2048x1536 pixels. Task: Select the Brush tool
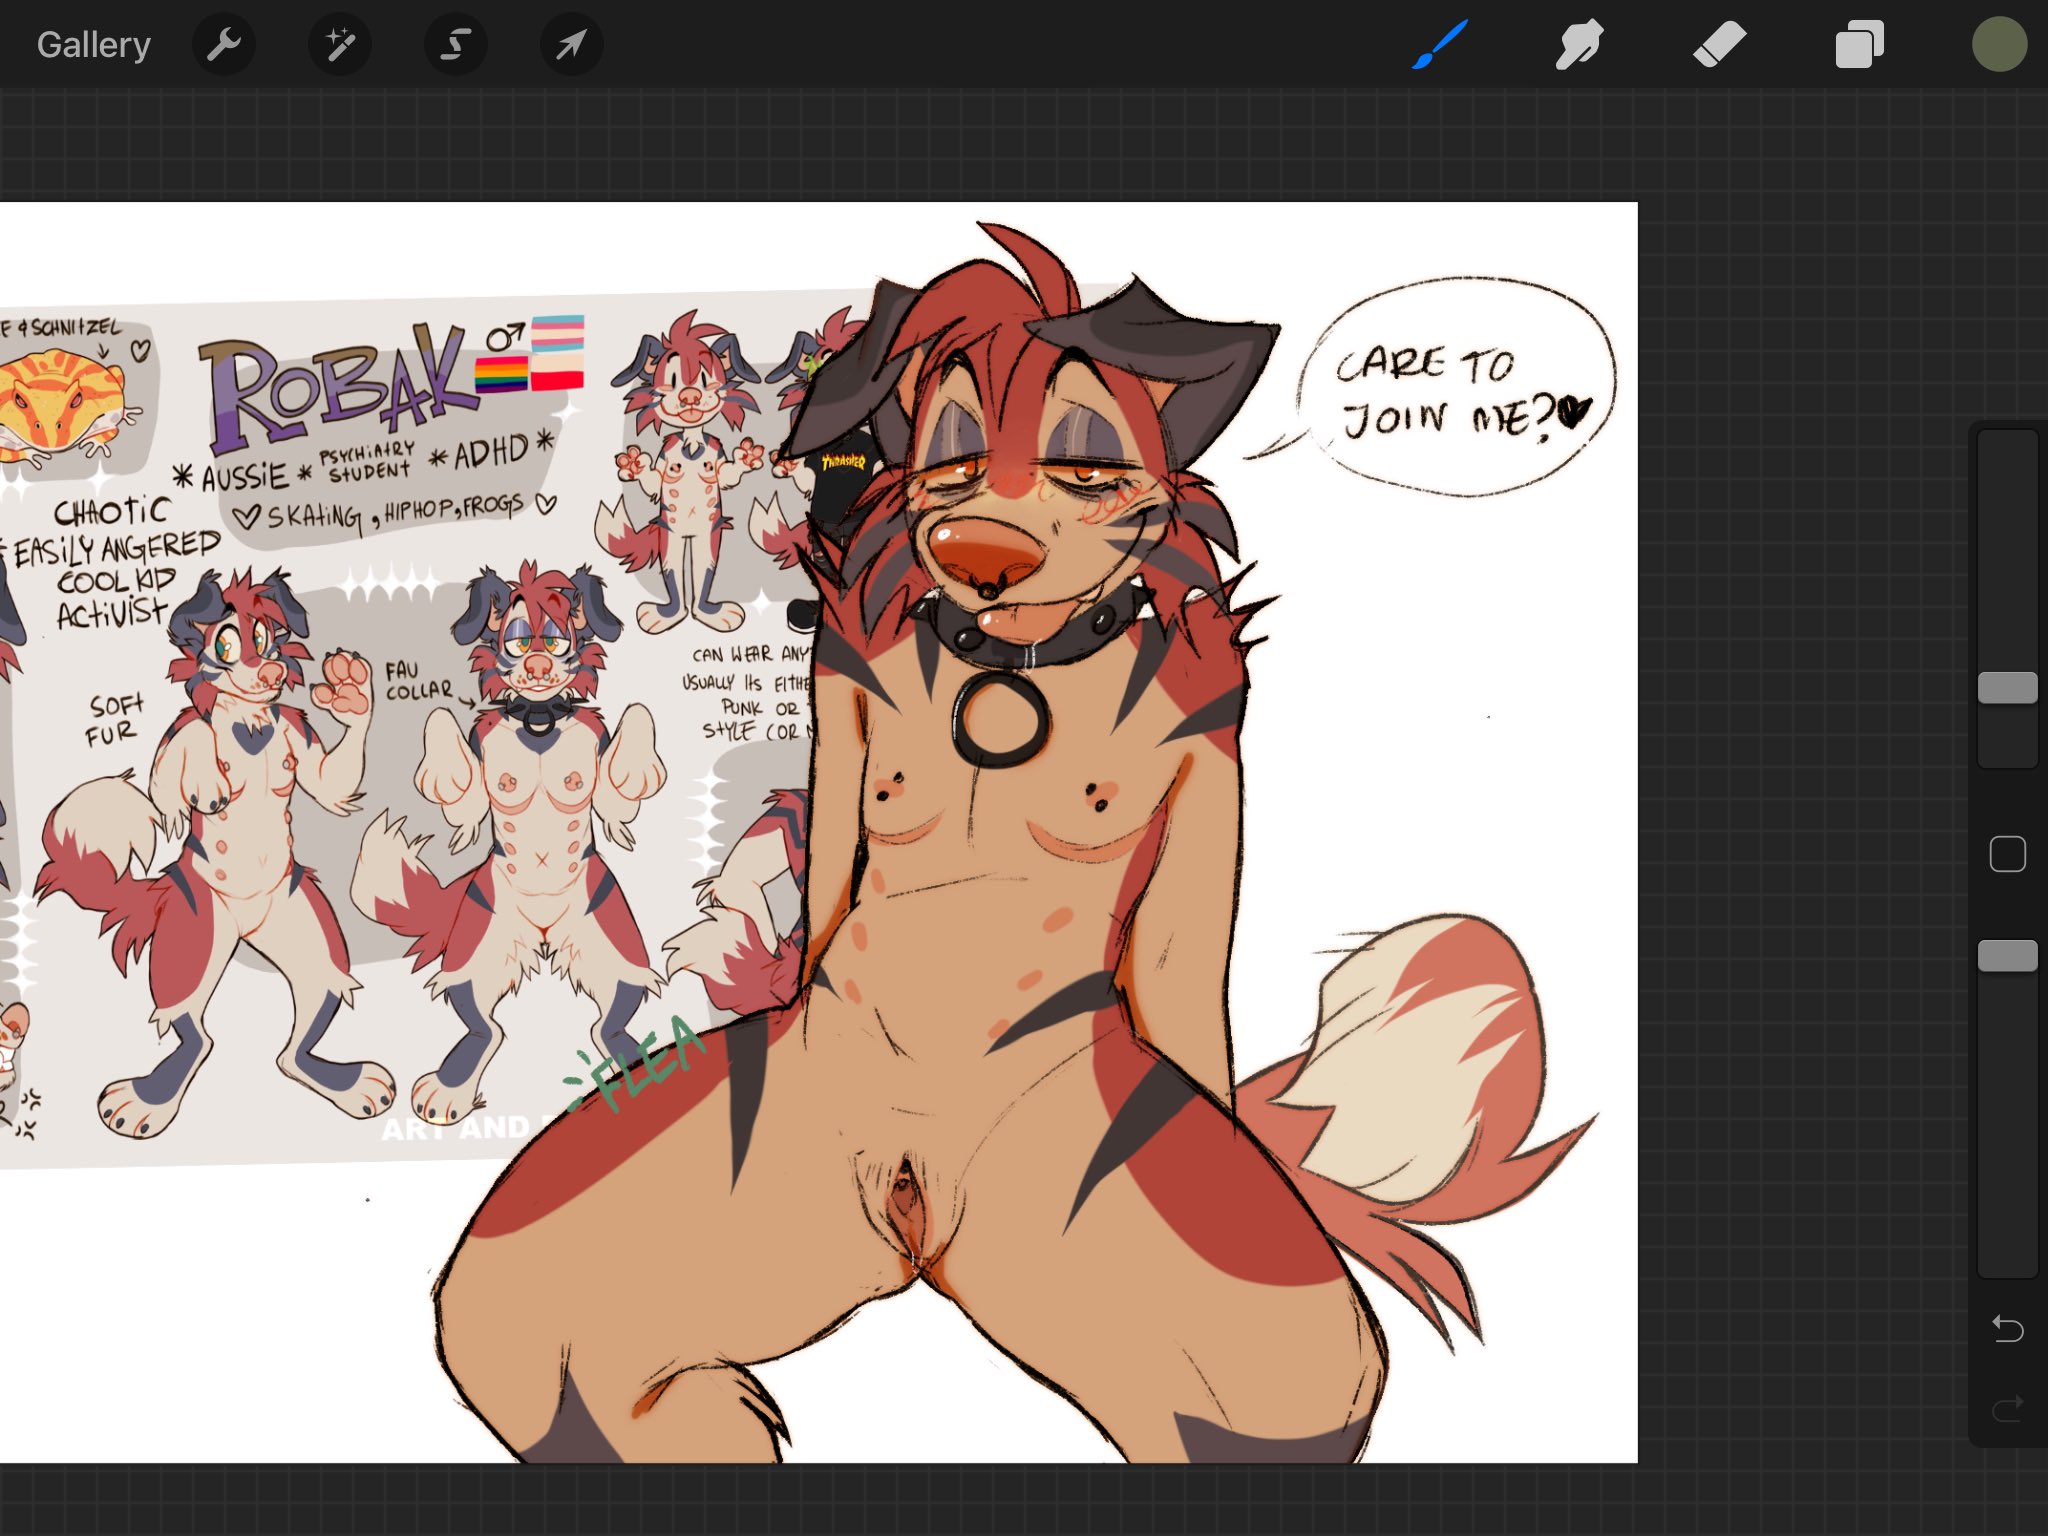(x=1440, y=45)
